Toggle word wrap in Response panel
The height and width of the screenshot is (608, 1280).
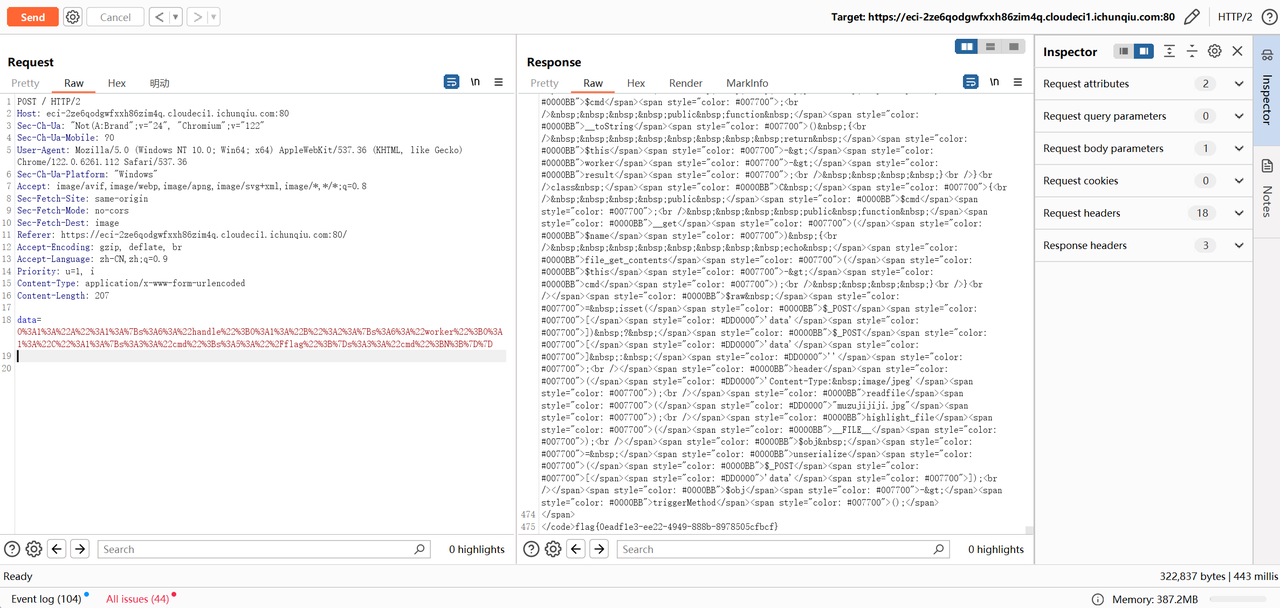point(970,82)
